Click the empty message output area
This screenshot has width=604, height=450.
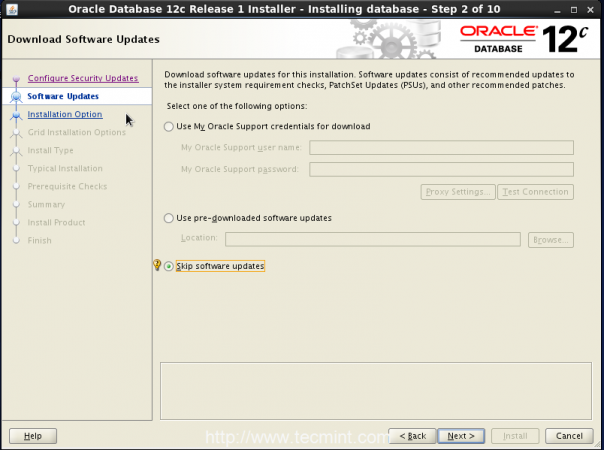click(x=376, y=391)
